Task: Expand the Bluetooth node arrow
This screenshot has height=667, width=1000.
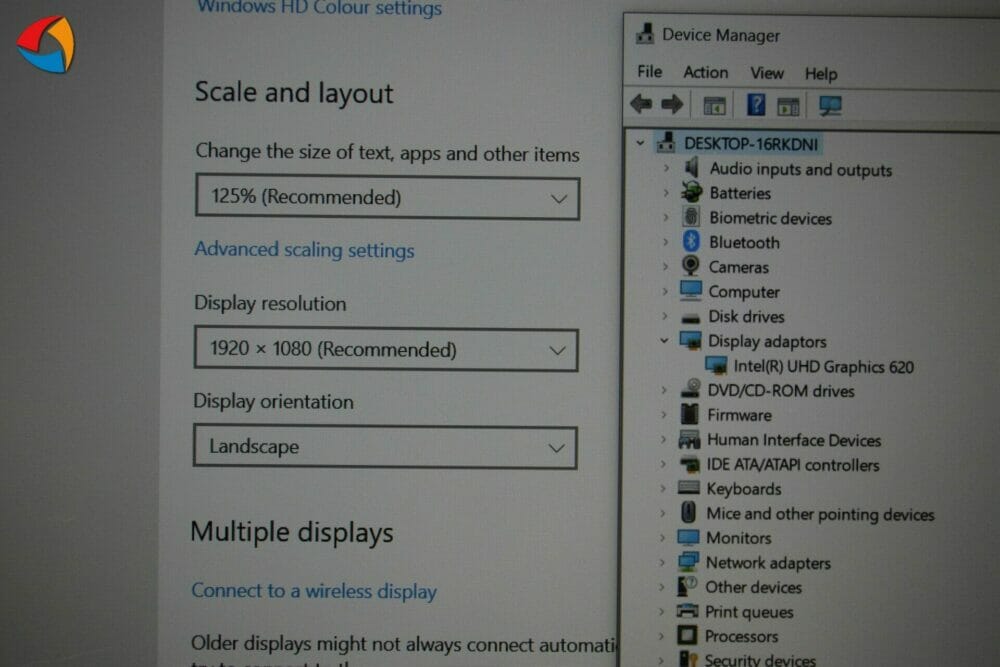Action: pos(666,242)
